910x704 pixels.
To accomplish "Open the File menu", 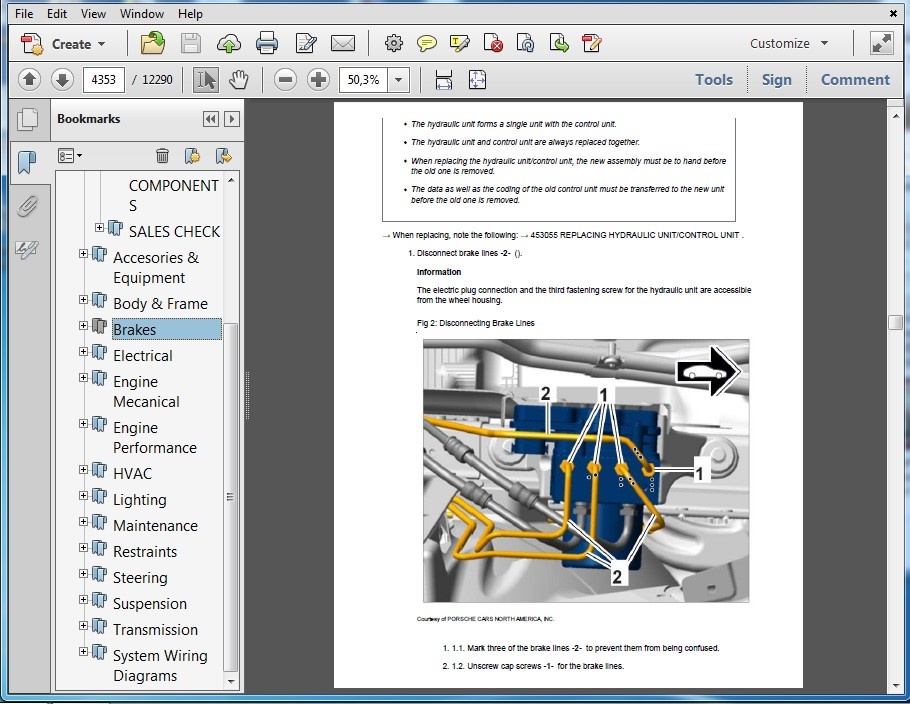I will pyautogui.click(x=24, y=13).
